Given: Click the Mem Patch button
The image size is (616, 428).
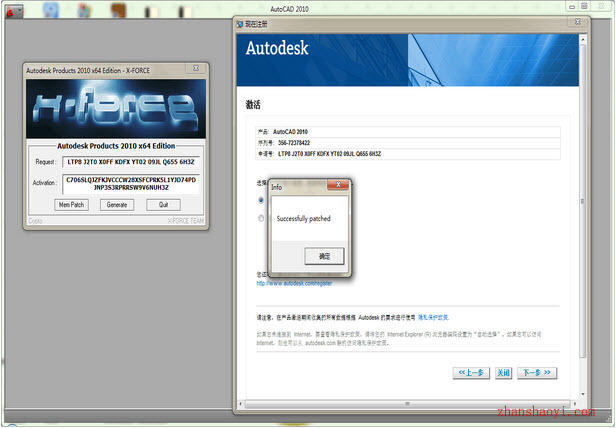Looking at the screenshot, I should (71, 204).
